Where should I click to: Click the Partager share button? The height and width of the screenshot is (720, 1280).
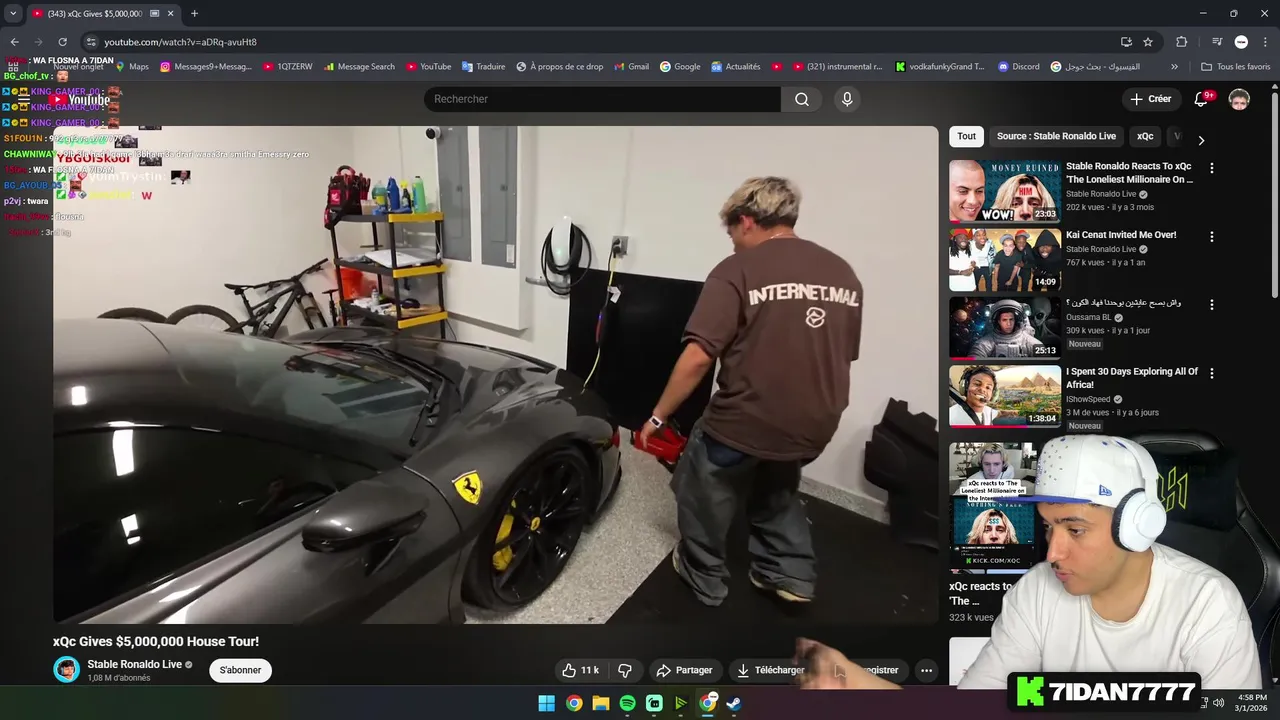click(x=685, y=670)
